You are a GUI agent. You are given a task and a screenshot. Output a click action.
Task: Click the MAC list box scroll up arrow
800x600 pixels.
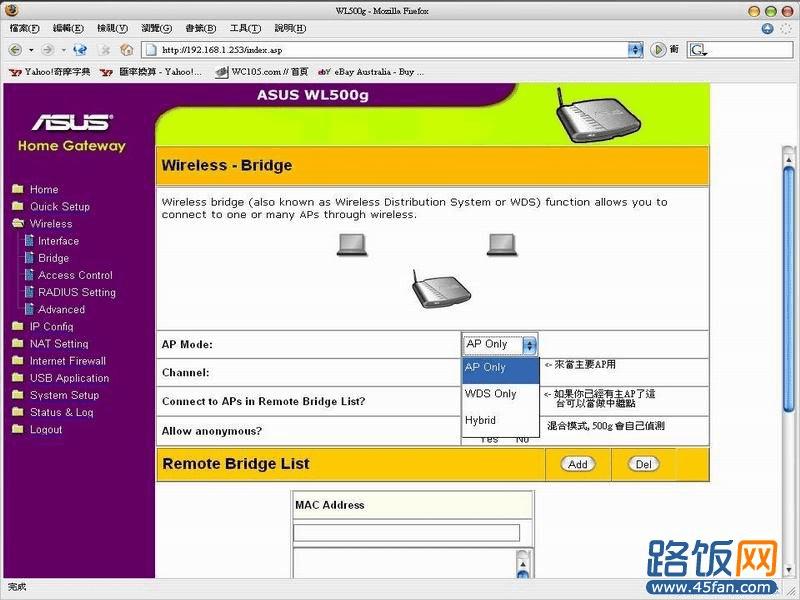pos(523,563)
